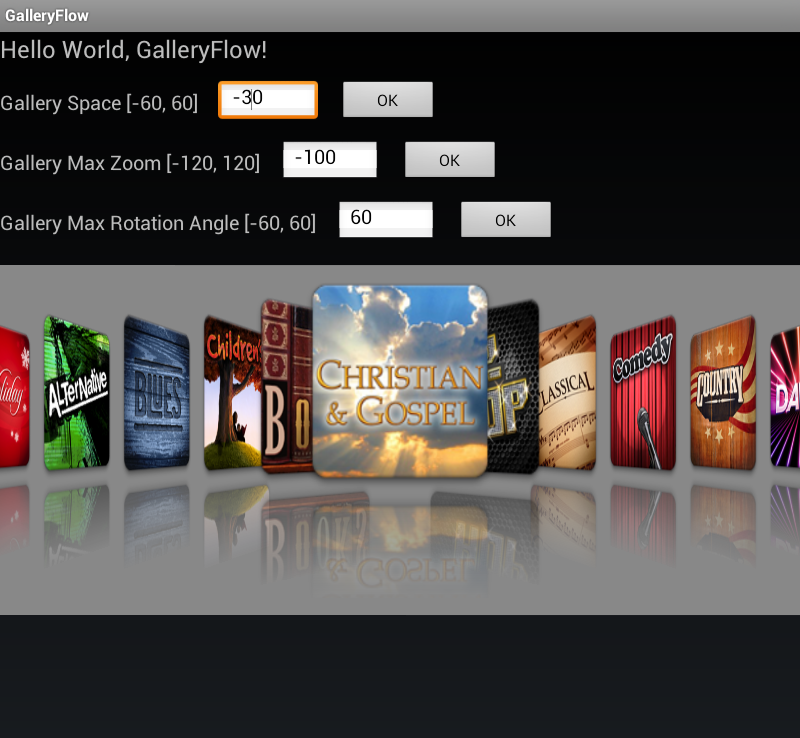Click the Children's genre cover
This screenshot has height=738, width=800.
tap(228, 390)
